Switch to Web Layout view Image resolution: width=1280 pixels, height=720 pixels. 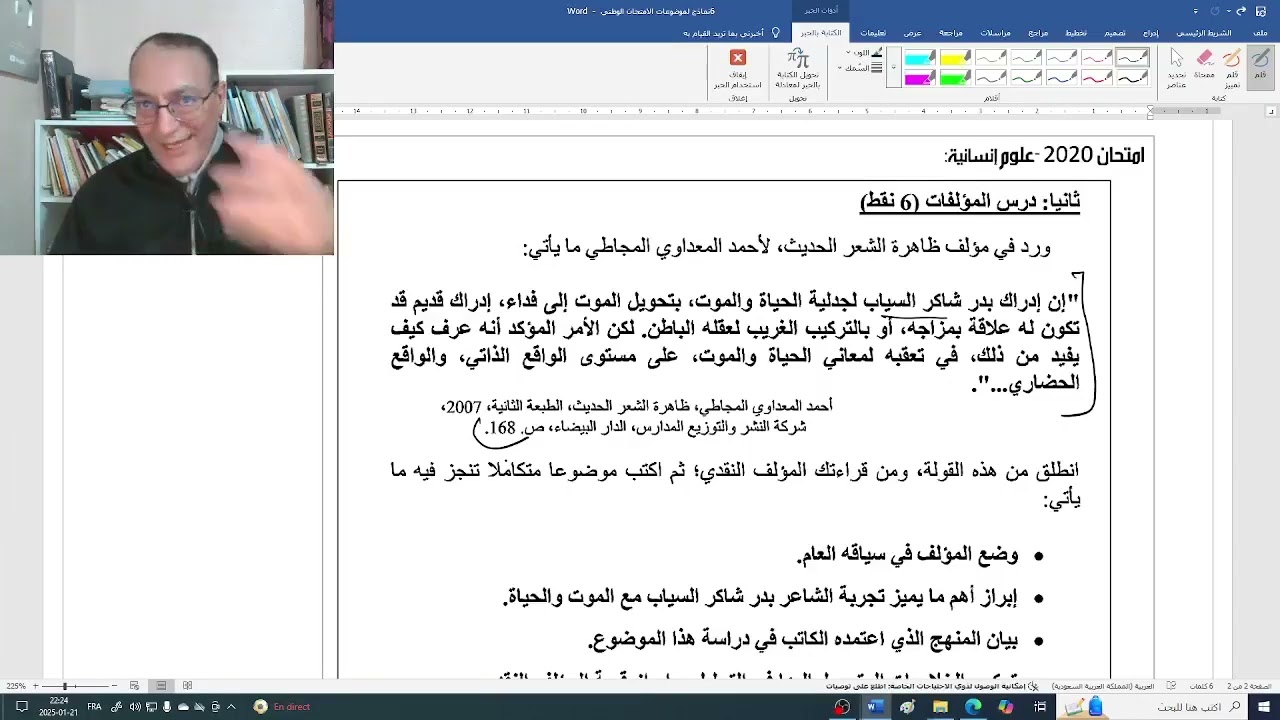135,686
